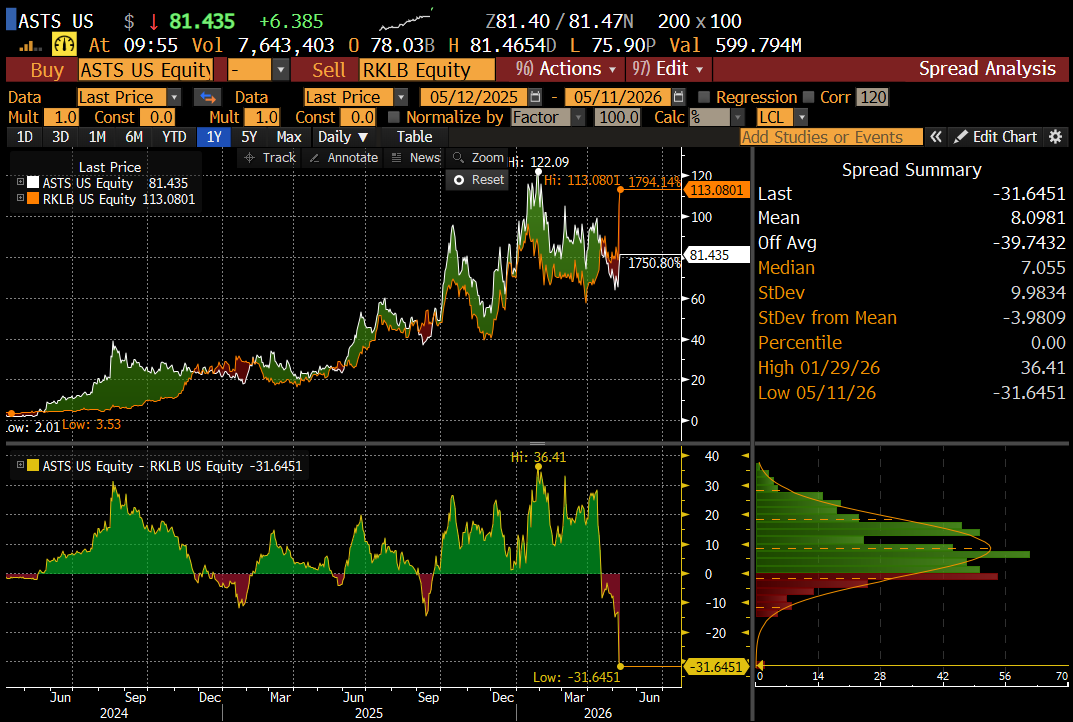The height and width of the screenshot is (722, 1073).
Task: Select the Max range tab
Action: click(x=289, y=137)
